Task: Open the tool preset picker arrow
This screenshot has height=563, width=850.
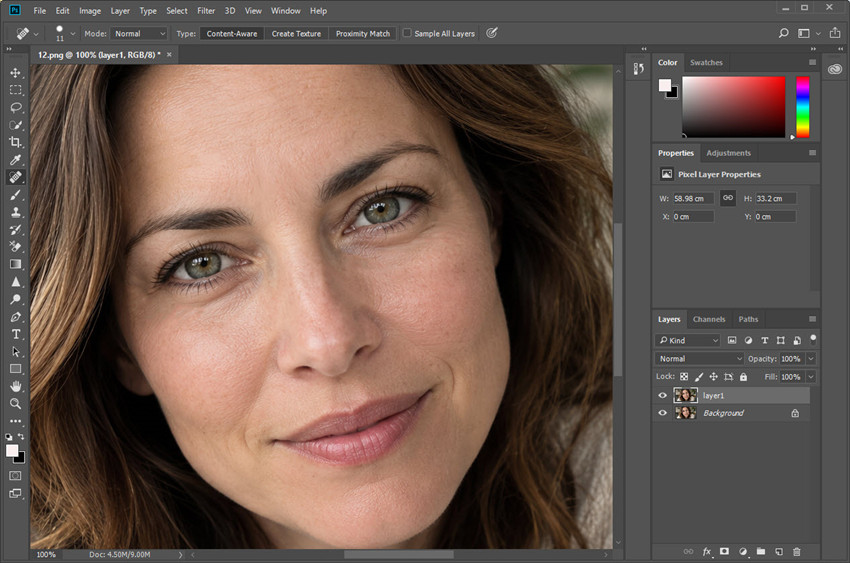Action: coord(36,34)
